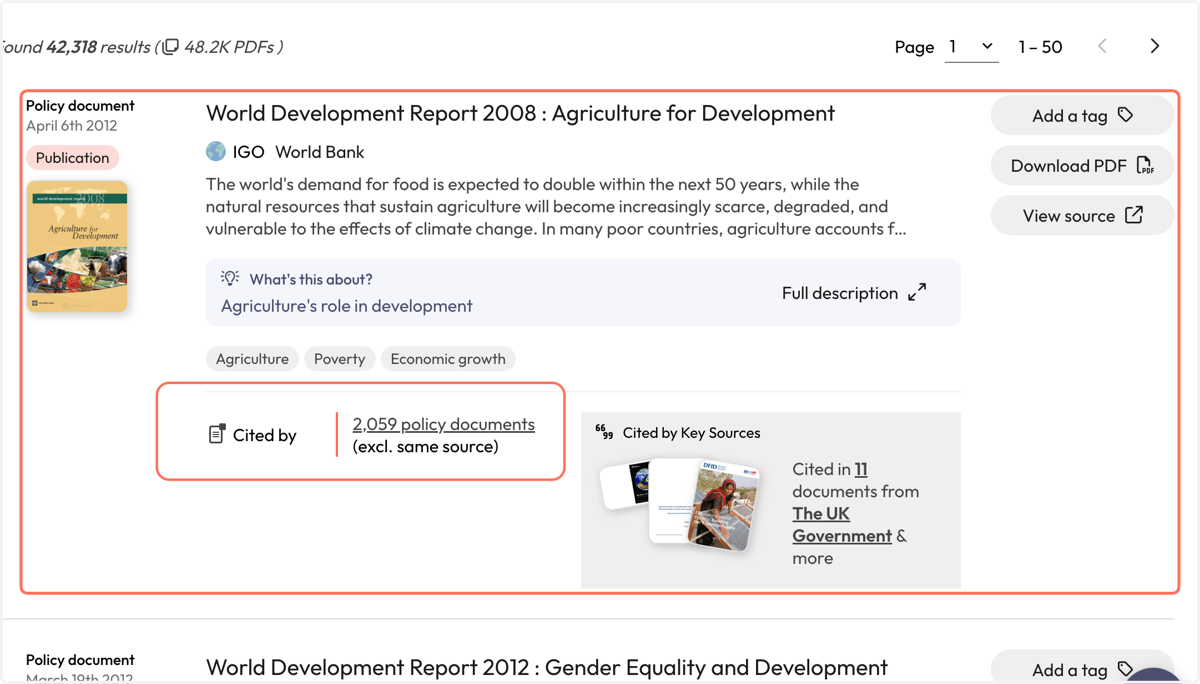Select Agriculture's role in development summary
This screenshot has height=684, width=1200.
coord(346,306)
